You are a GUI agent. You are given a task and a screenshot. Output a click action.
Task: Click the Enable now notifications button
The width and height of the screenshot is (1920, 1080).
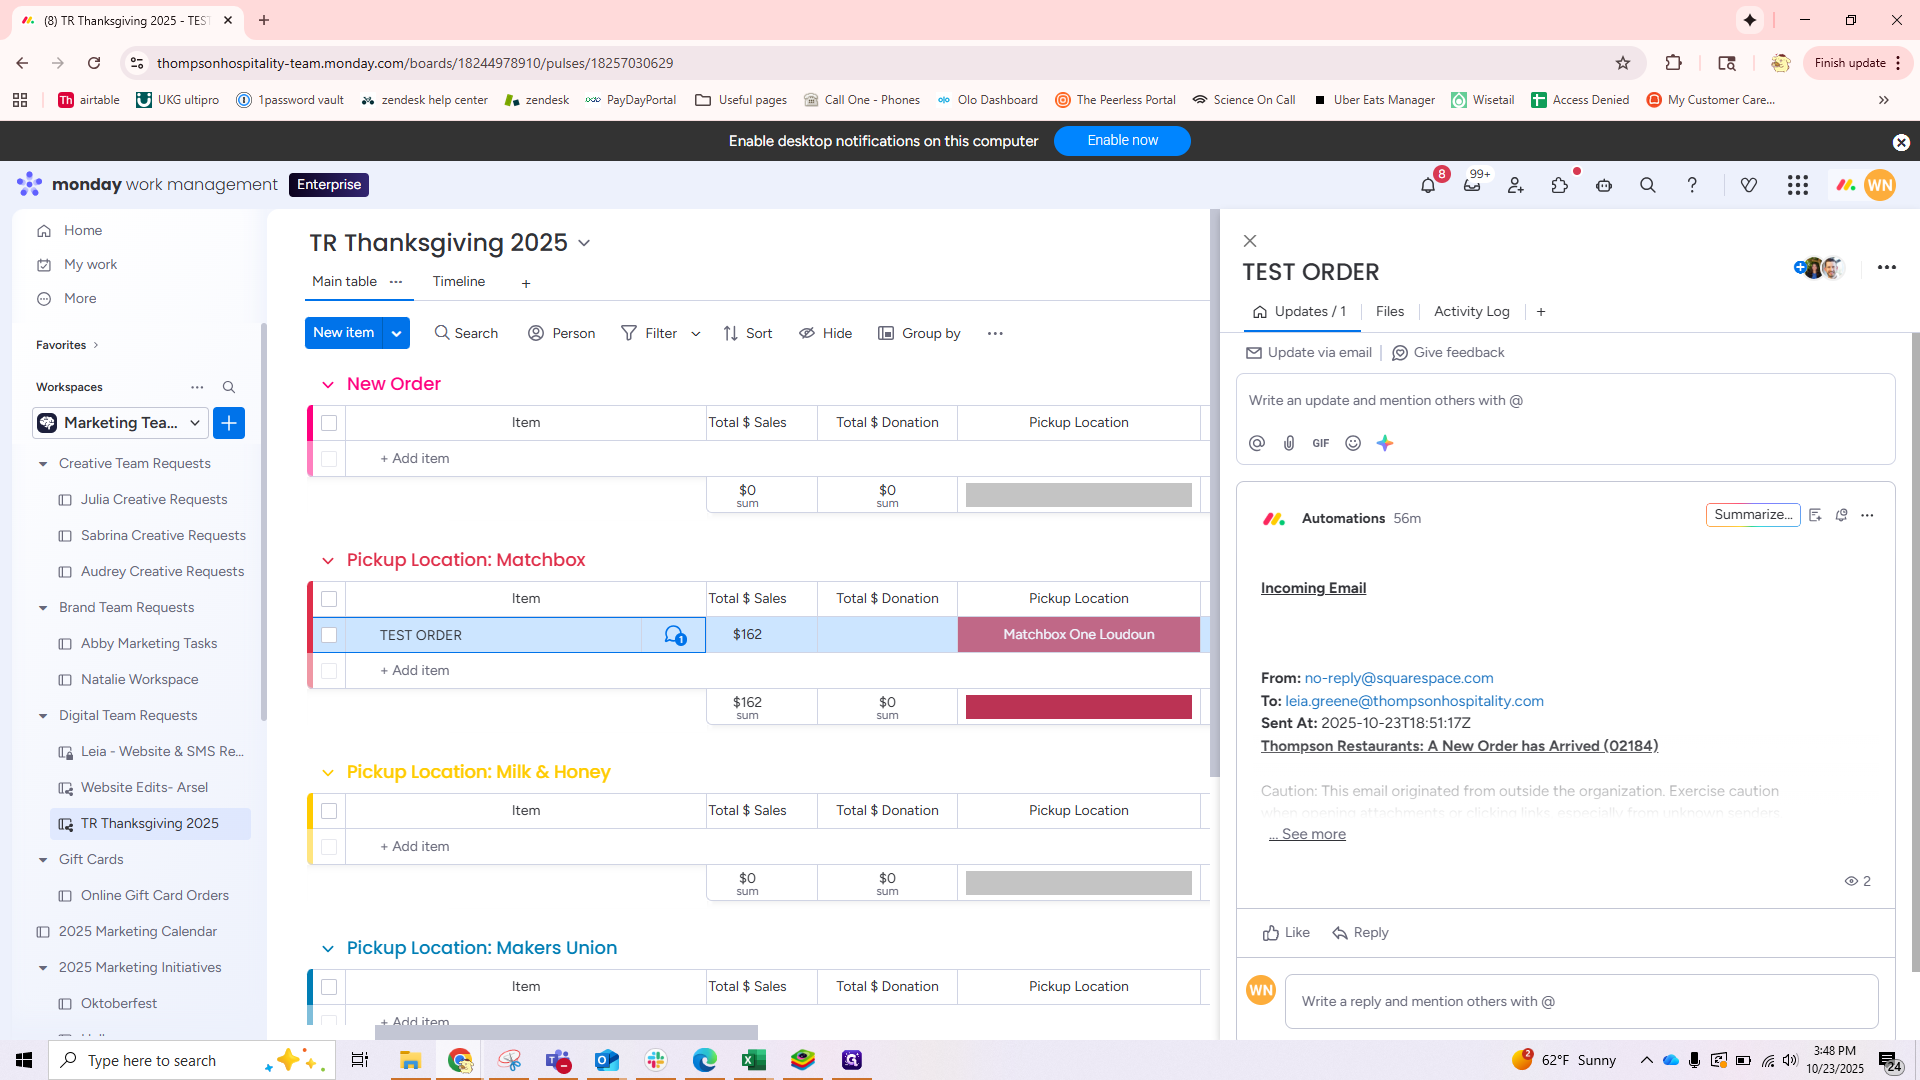pyautogui.click(x=1122, y=141)
